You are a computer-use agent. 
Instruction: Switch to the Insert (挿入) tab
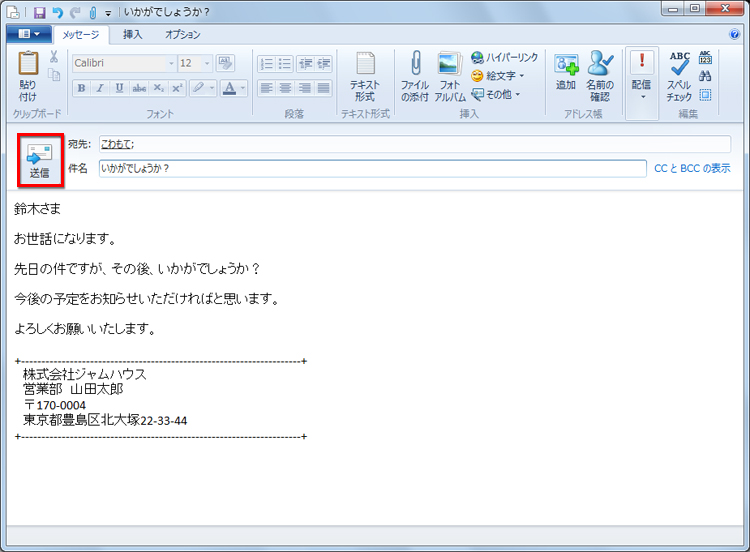tap(132, 34)
